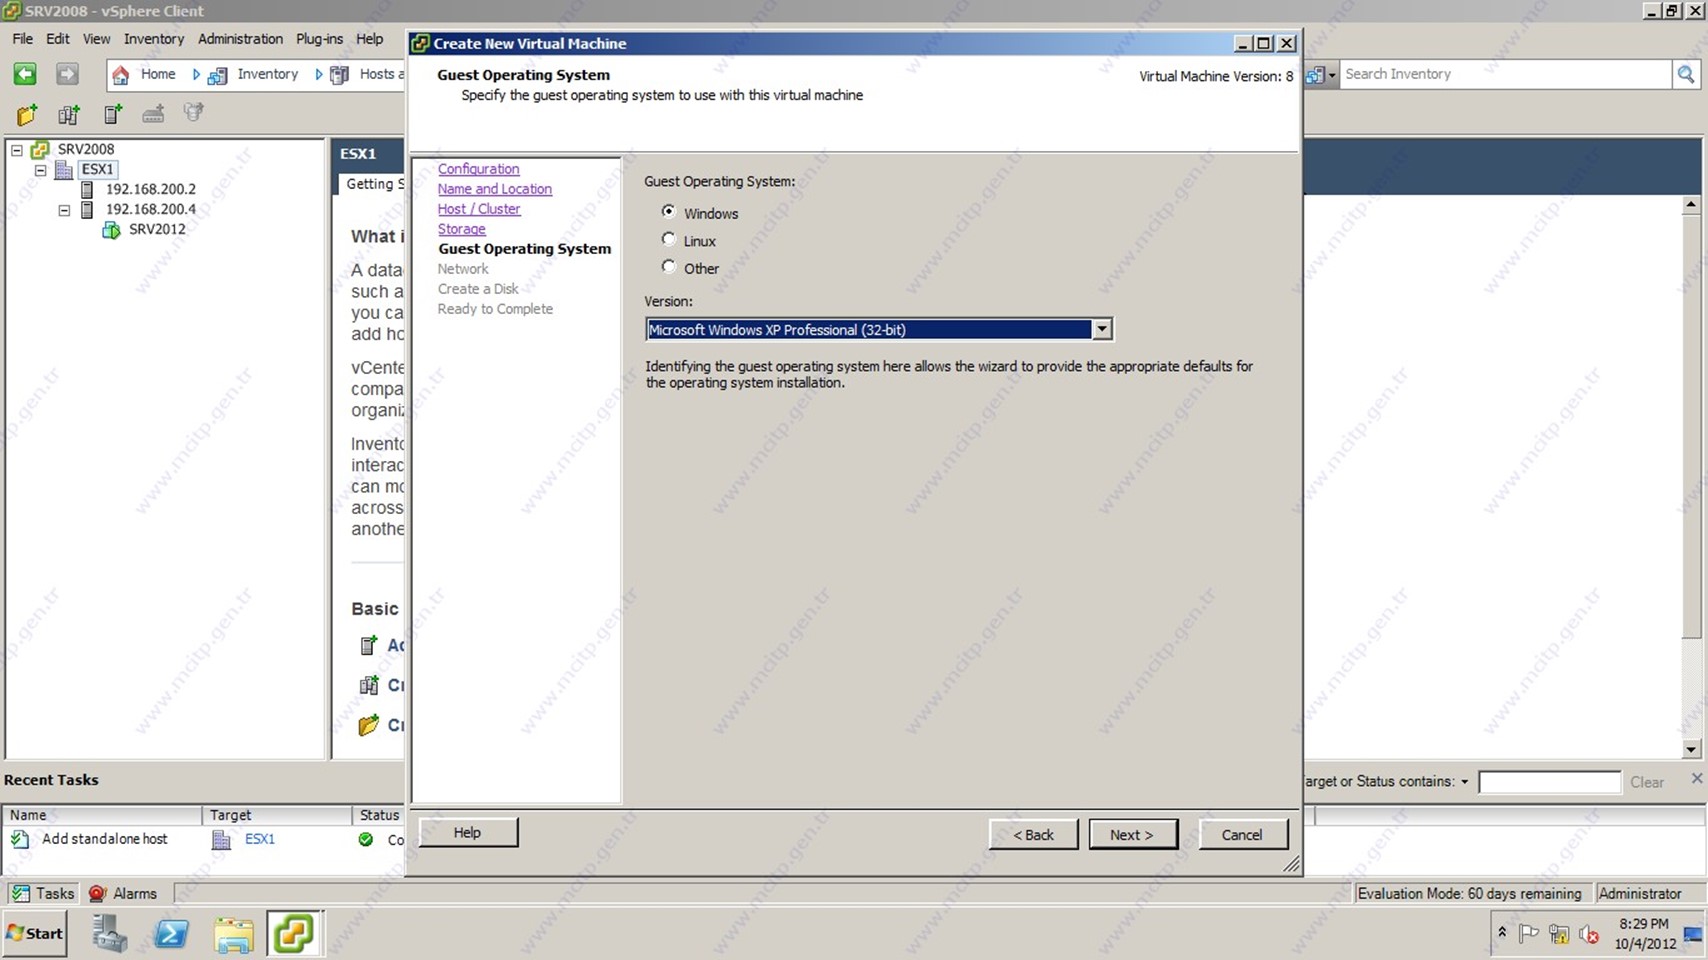Click the Home icon in the navigation bar
1708x960 pixels.
121,75
